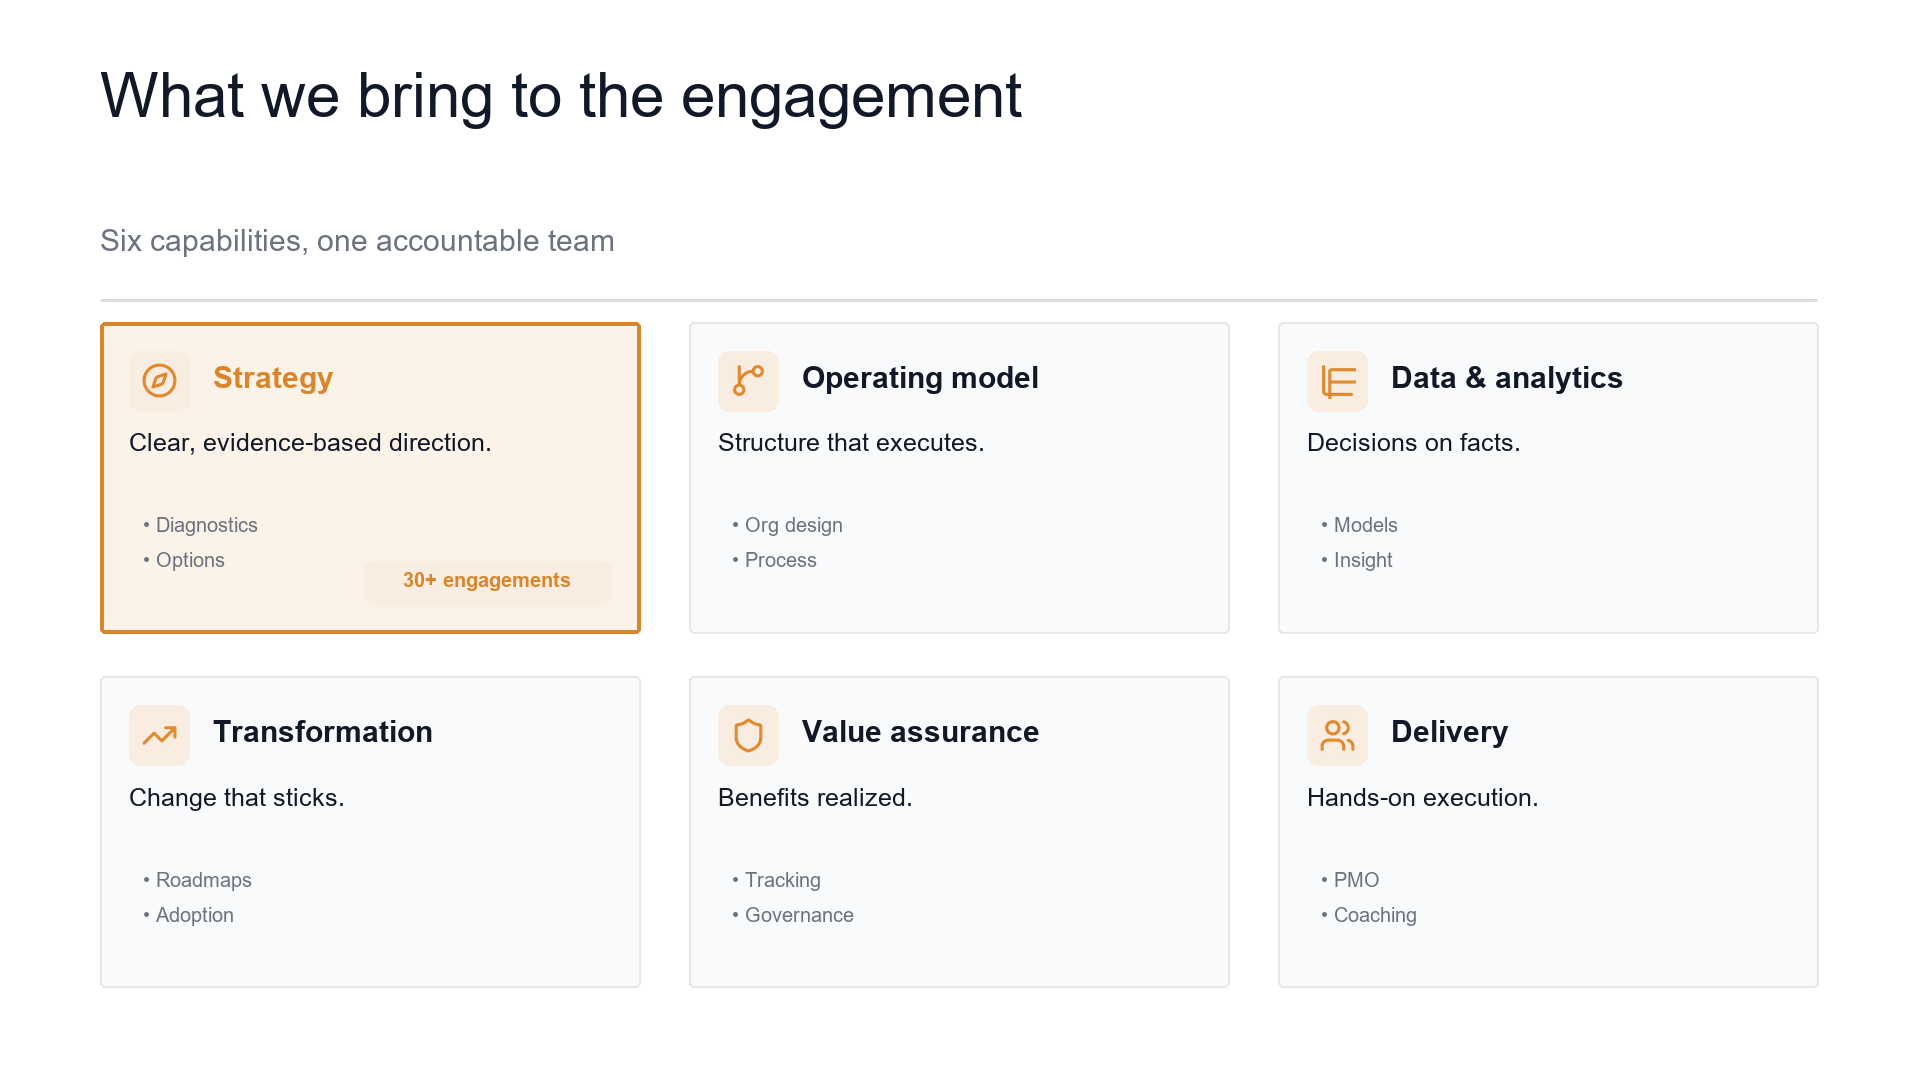Select the Value assurance heading
Screen dimensions: 1919x1080
click(x=920, y=732)
